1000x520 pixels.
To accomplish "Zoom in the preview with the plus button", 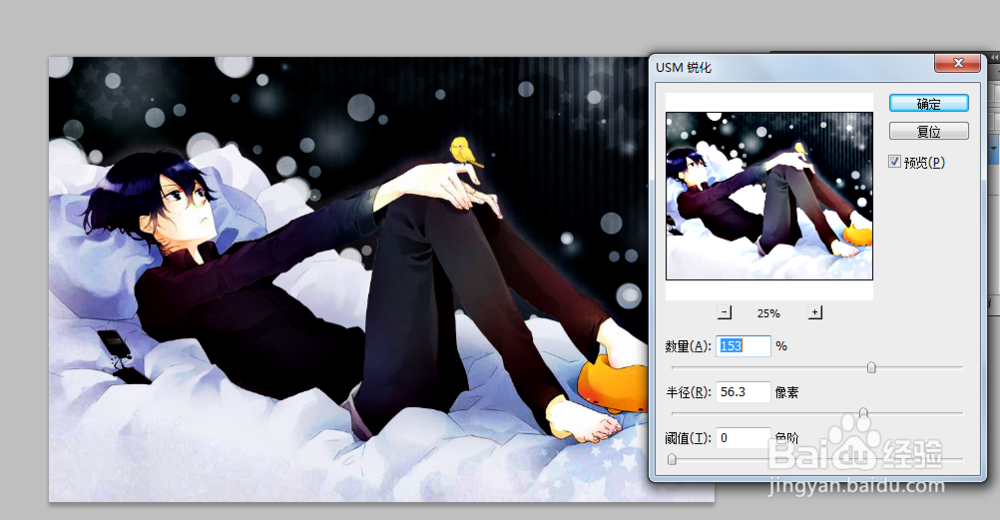I will click(815, 313).
